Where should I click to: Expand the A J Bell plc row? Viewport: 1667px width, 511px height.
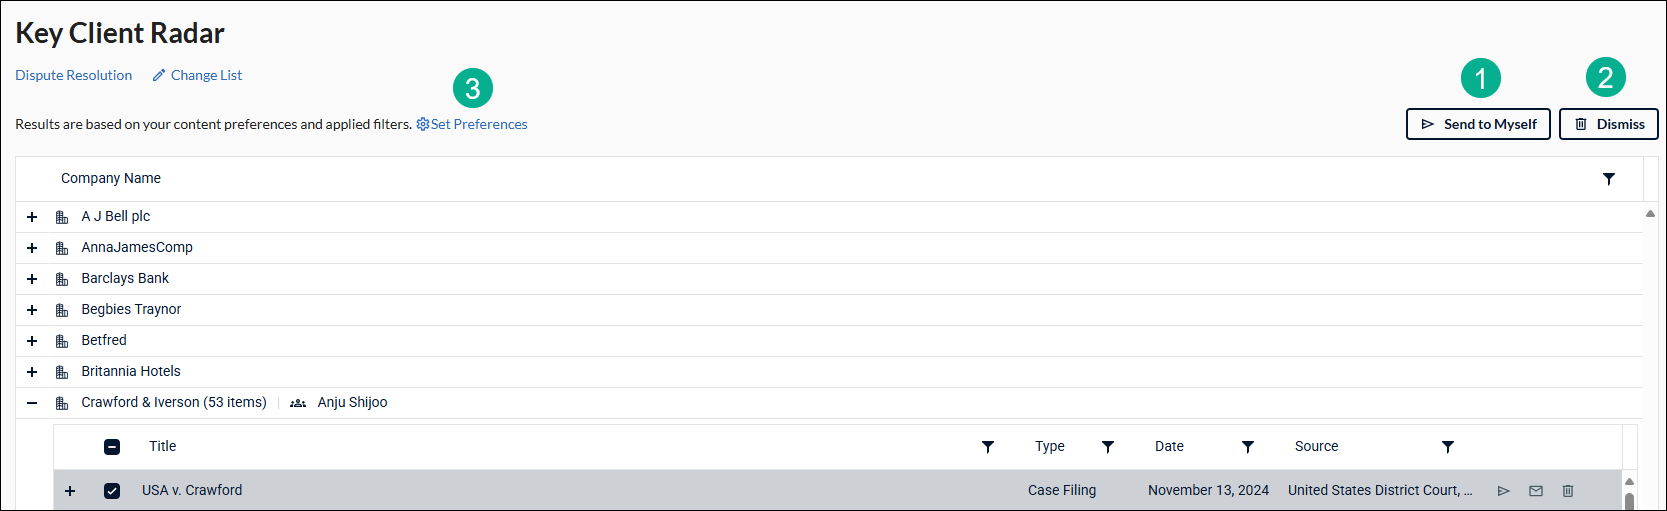point(32,217)
